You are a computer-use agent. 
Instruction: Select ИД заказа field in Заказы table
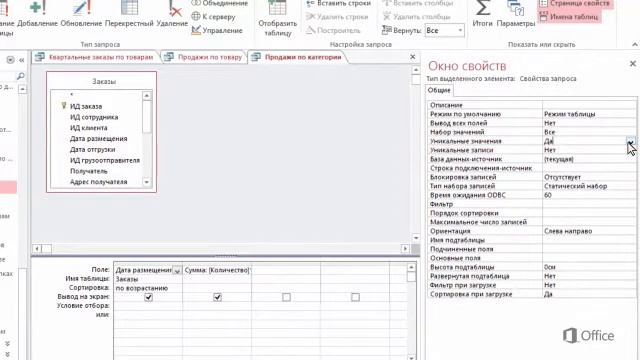click(x=86, y=106)
